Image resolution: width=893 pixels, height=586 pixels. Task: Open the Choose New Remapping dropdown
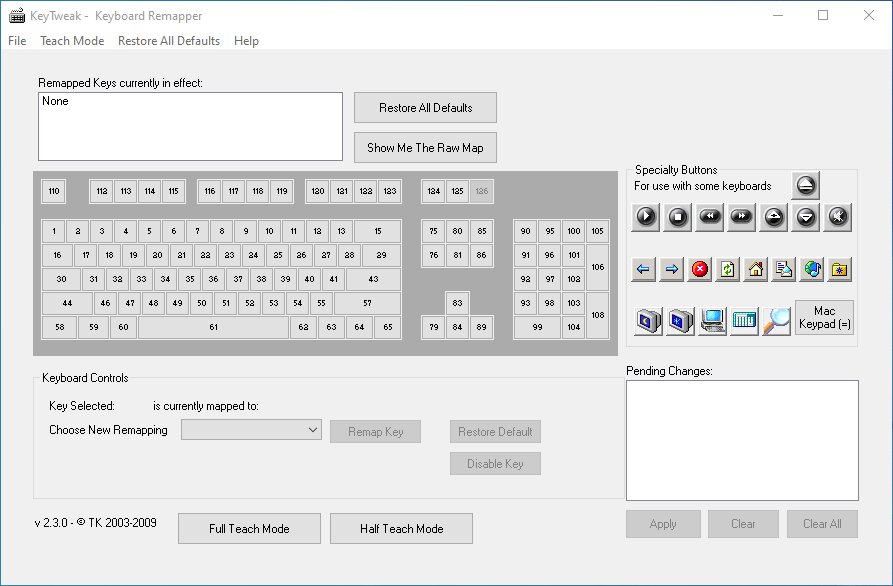[250, 430]
